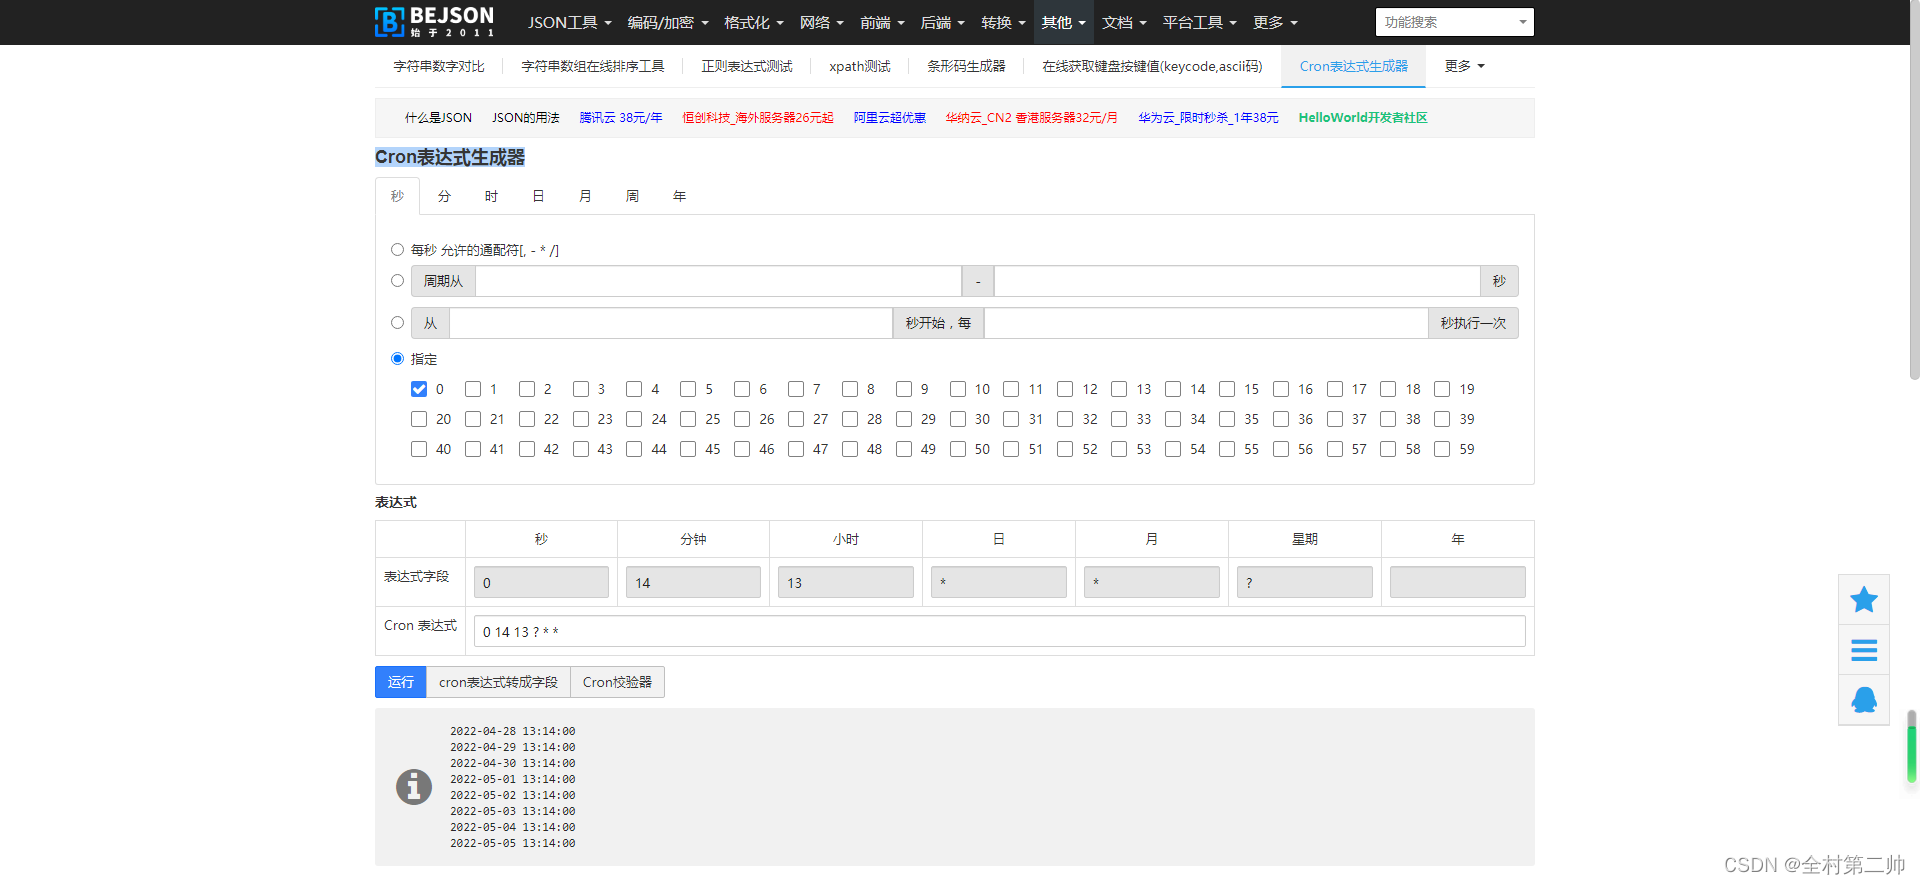Select the 从...秒开始 interval radio option
This screenshot has width=1920, height=884.
click(397, 323)
